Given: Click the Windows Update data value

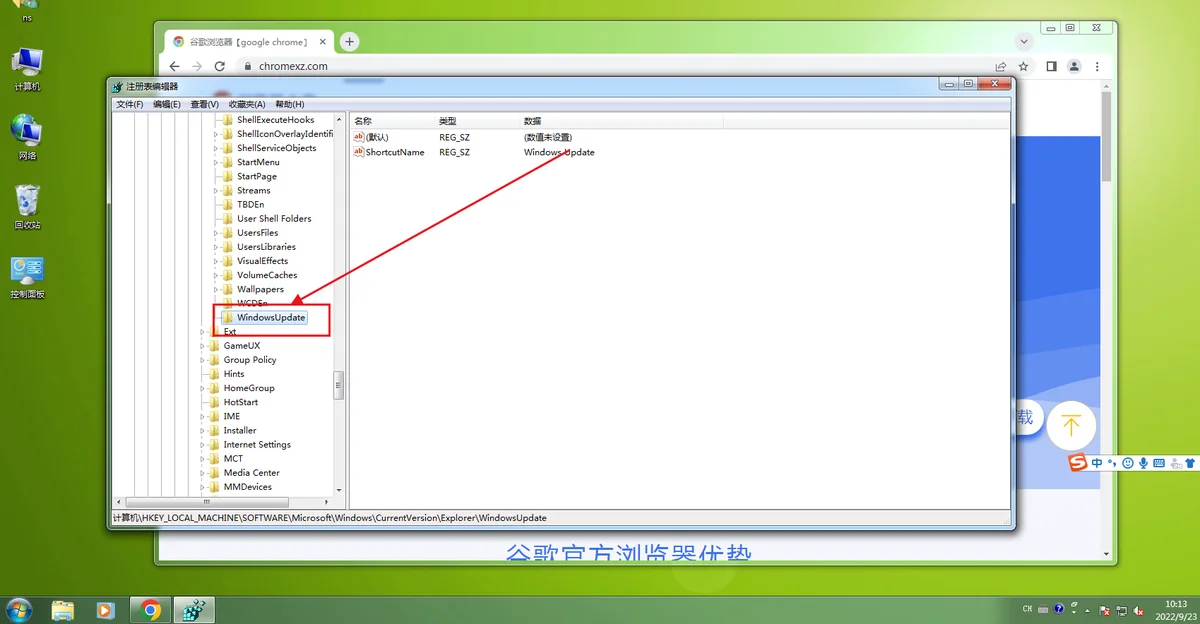Looking at the screenshot, I should (x=559, y=152).
